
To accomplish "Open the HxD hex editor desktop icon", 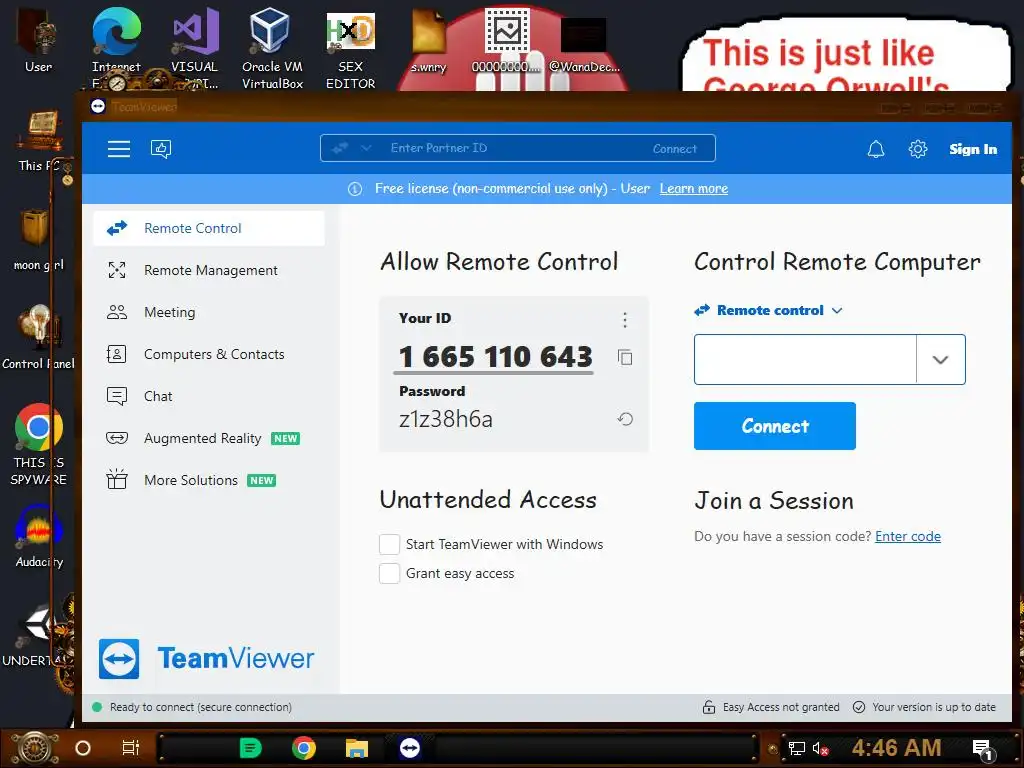I will pos(351,48).
